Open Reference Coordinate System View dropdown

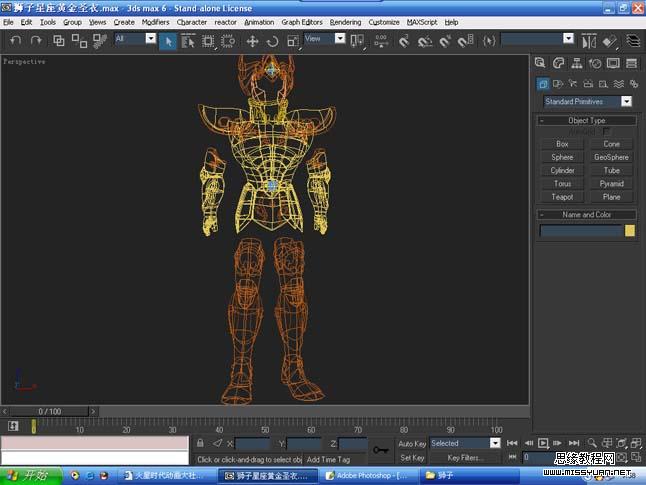coord(340,38)
